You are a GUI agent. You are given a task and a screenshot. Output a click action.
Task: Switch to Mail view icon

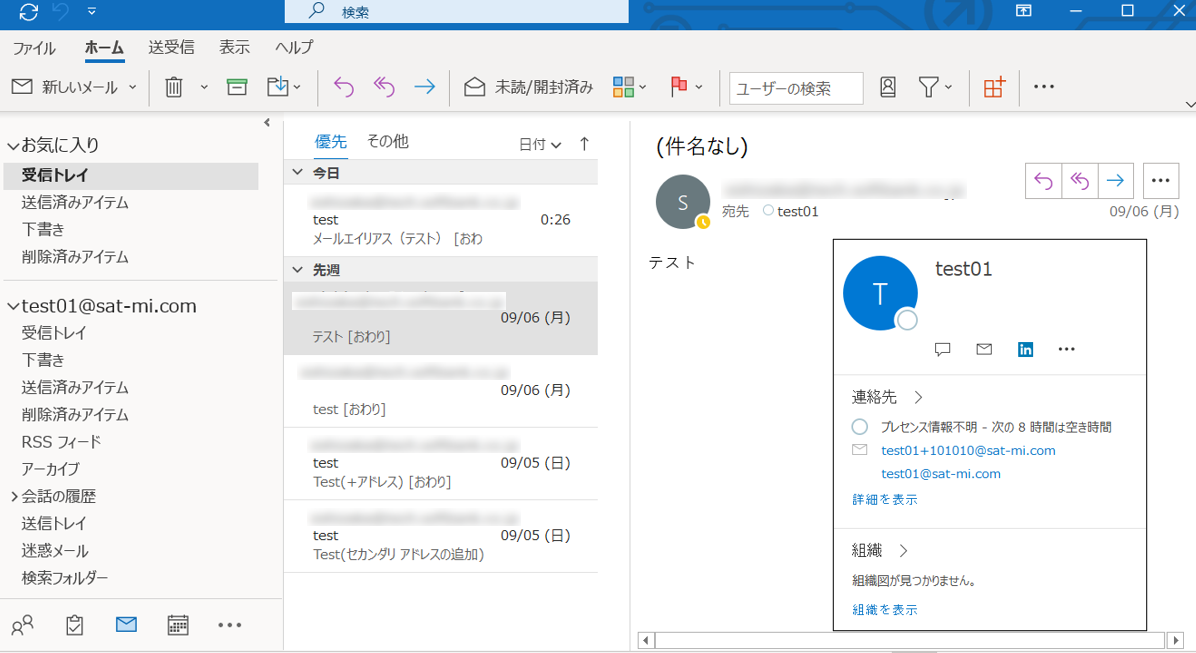[x=126, y=625]
